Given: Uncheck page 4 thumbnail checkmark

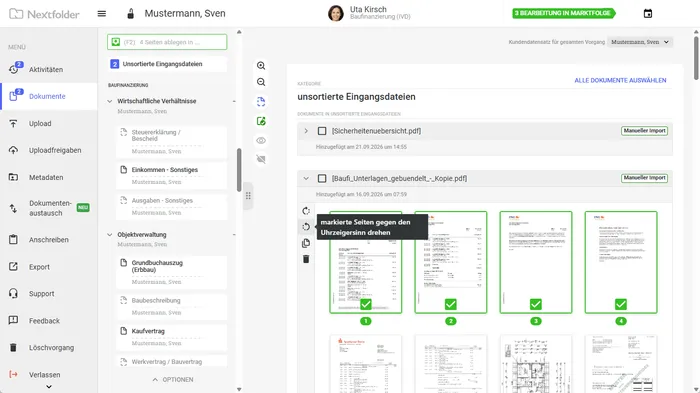Looking at the screenshot, I should (621, 304).
